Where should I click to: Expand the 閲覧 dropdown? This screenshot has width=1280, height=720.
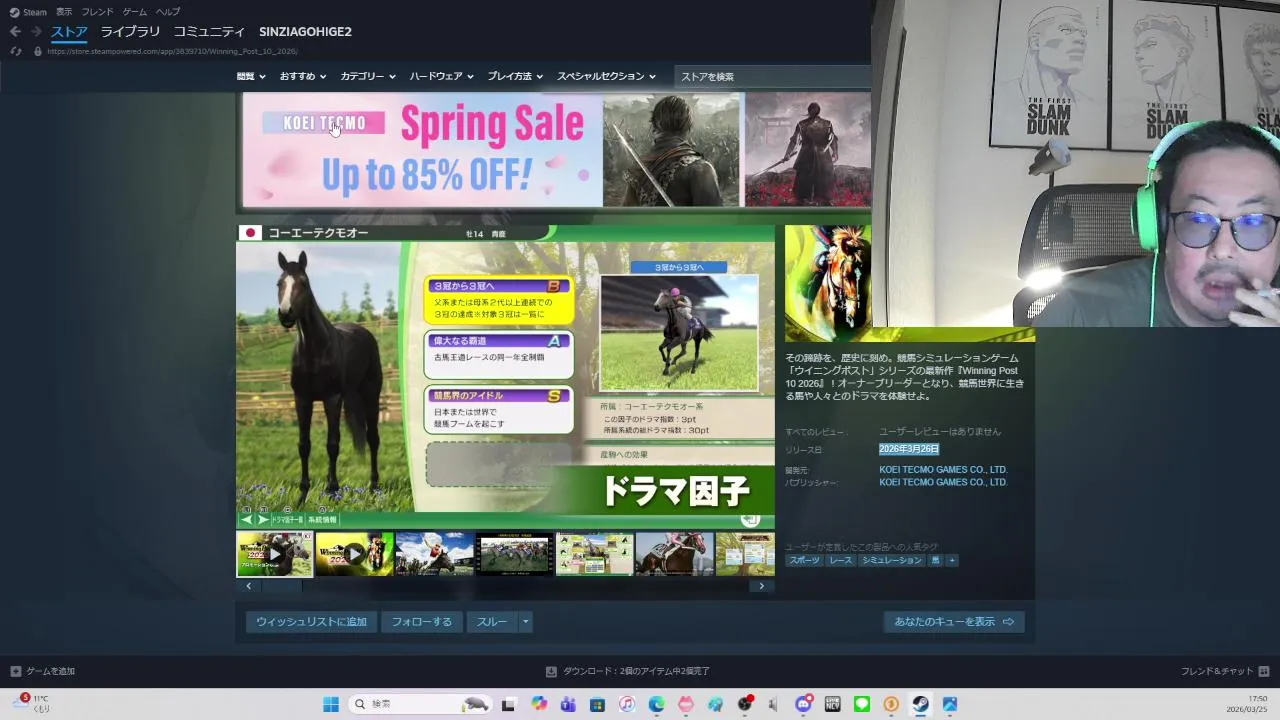click(251, 76)
